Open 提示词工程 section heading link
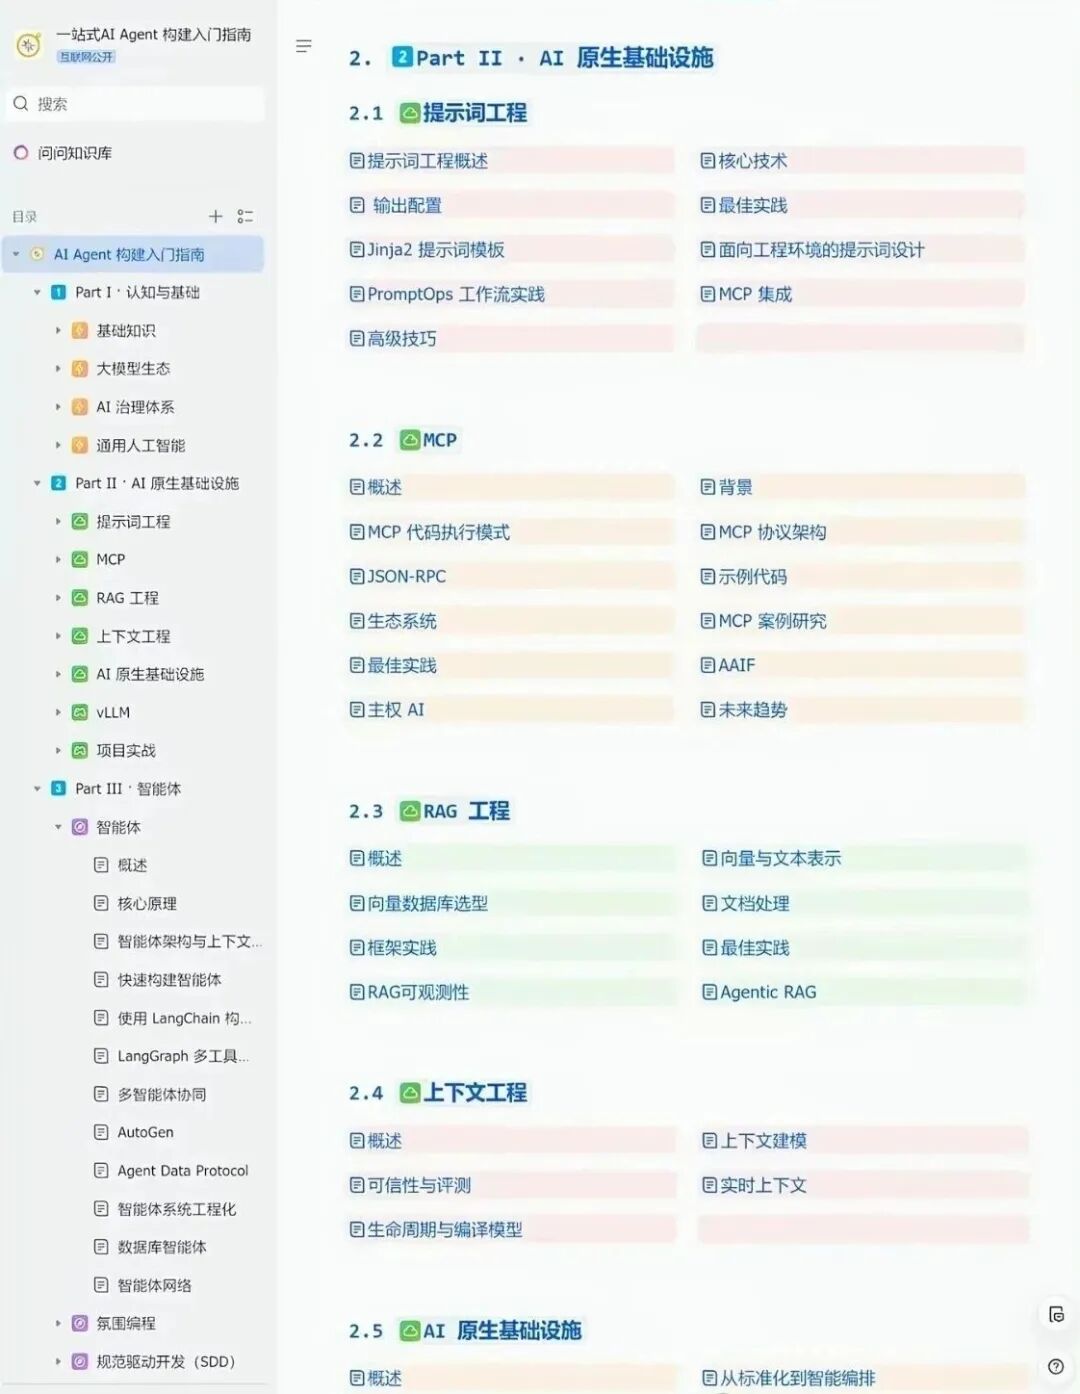Viewport: 1080px width, 1394px height. coord(474,113)
